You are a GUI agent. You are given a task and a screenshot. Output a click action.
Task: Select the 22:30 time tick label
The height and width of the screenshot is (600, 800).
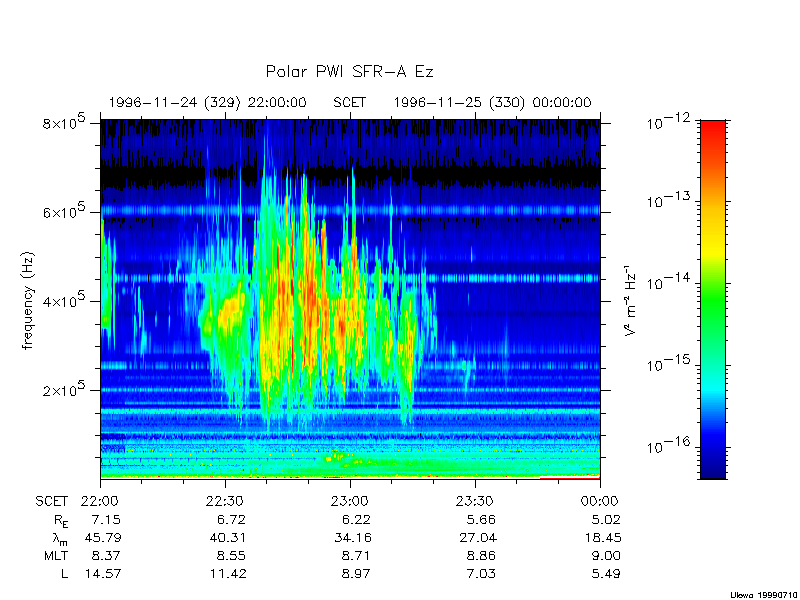pyautogui.click(x=224, y=501)
